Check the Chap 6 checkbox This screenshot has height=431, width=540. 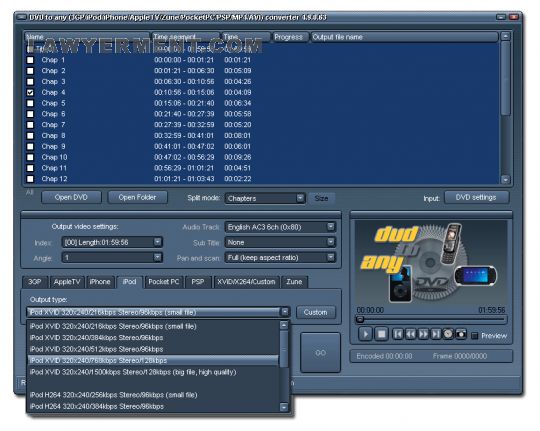[30, 114]
